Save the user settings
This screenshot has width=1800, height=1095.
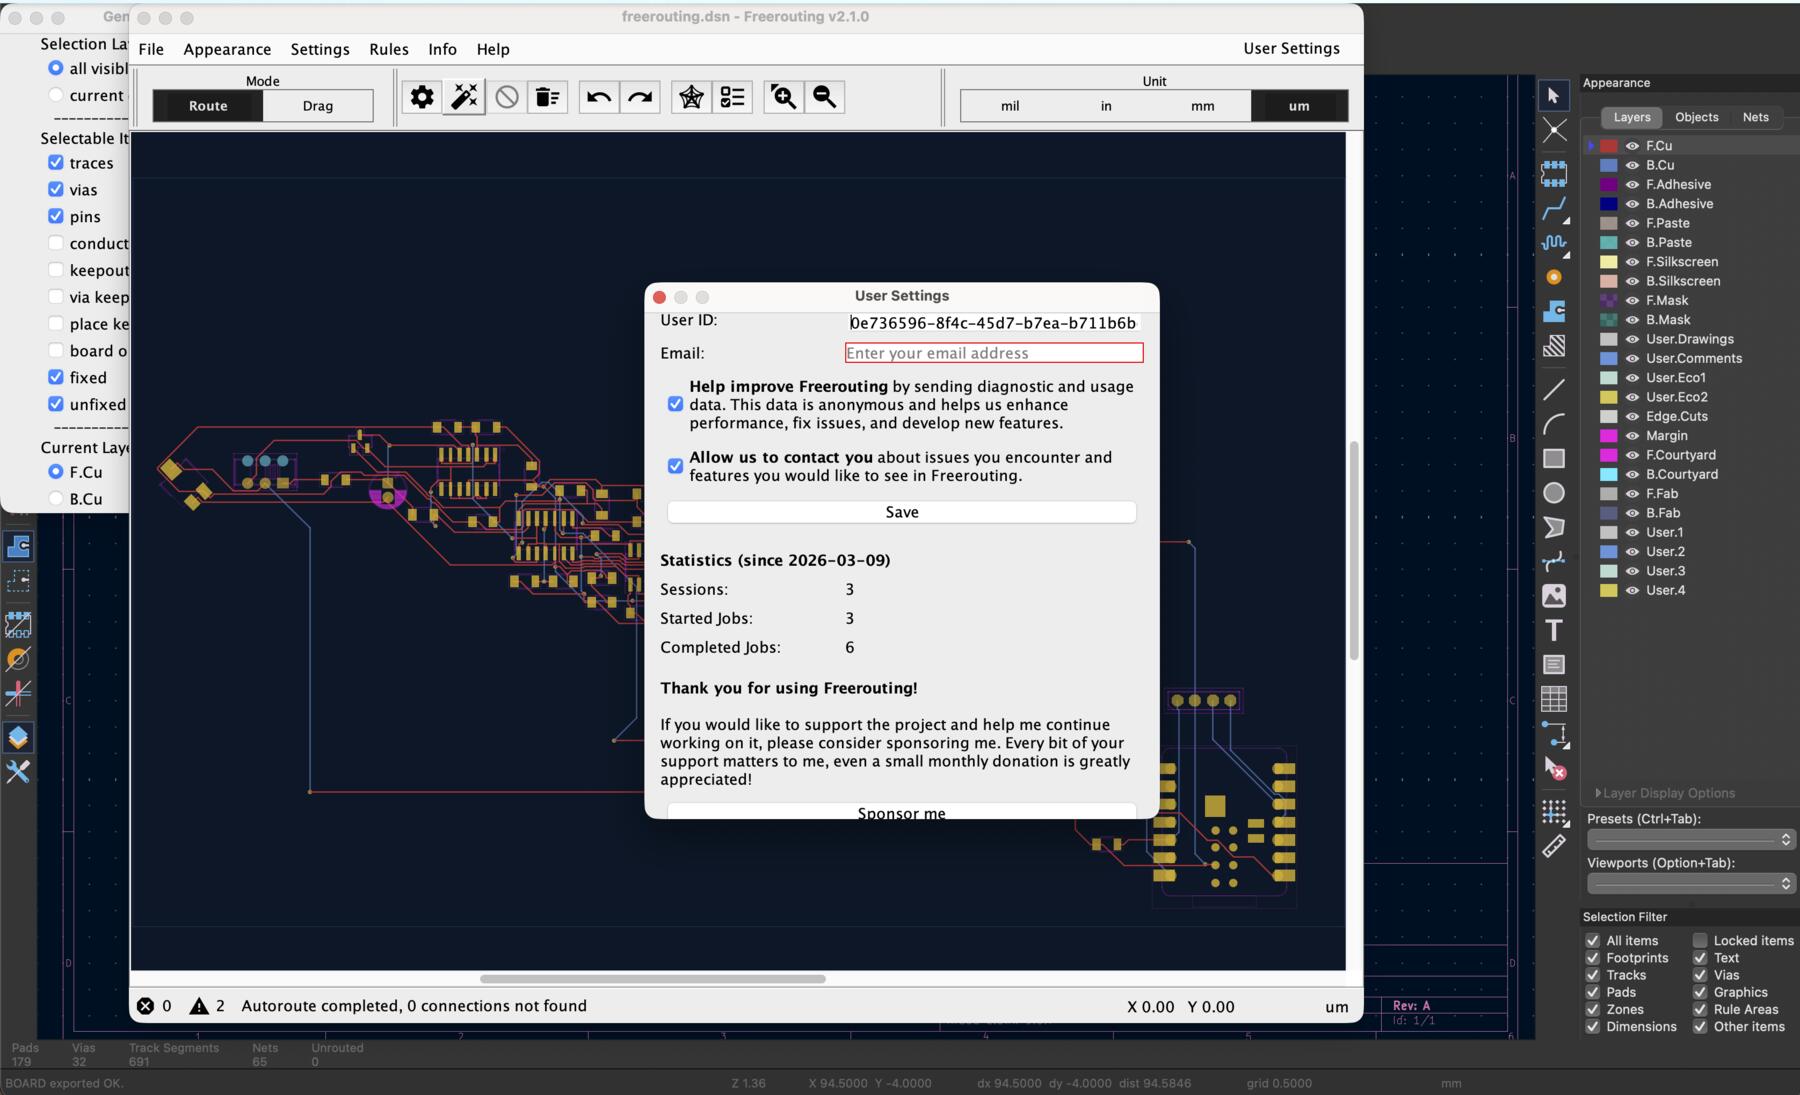pos(901,512)
